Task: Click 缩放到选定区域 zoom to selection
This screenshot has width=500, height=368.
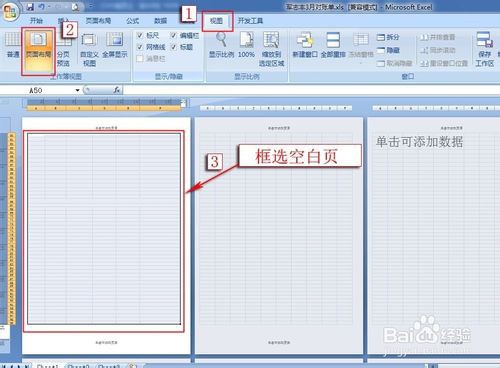Action: click(x=271, y=49)
